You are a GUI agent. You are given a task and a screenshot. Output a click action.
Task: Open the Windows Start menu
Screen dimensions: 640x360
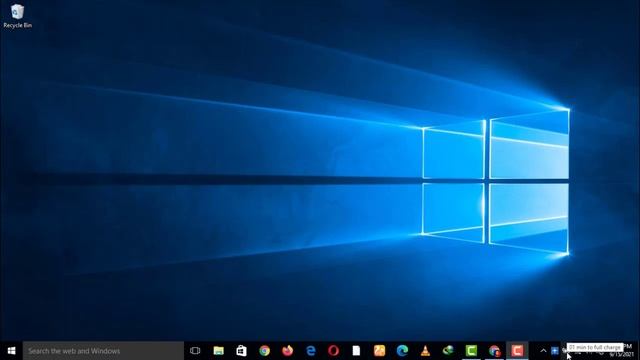pyautogui.click(x=11, y=351)
